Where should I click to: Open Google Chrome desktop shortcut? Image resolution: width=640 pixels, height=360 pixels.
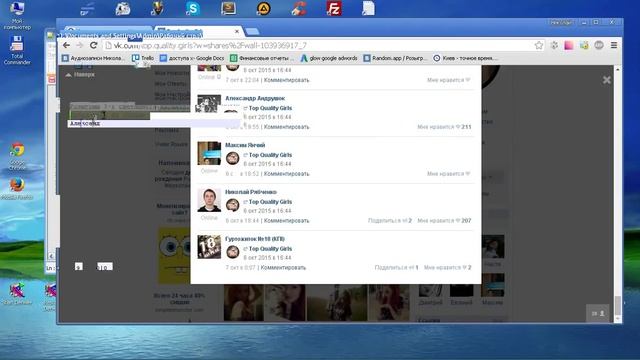[17, 157]
